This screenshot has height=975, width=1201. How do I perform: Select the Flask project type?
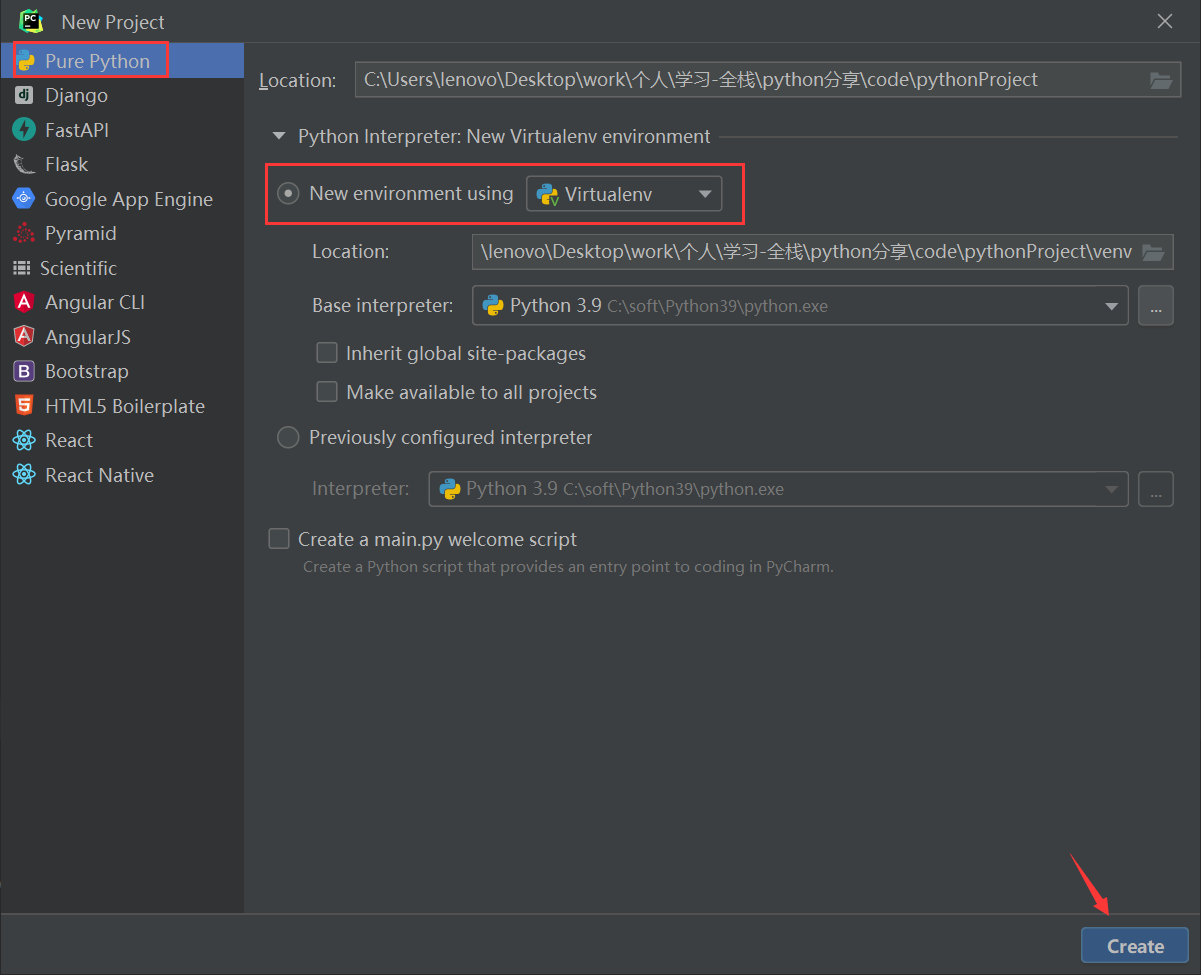(x=122, y=164)
